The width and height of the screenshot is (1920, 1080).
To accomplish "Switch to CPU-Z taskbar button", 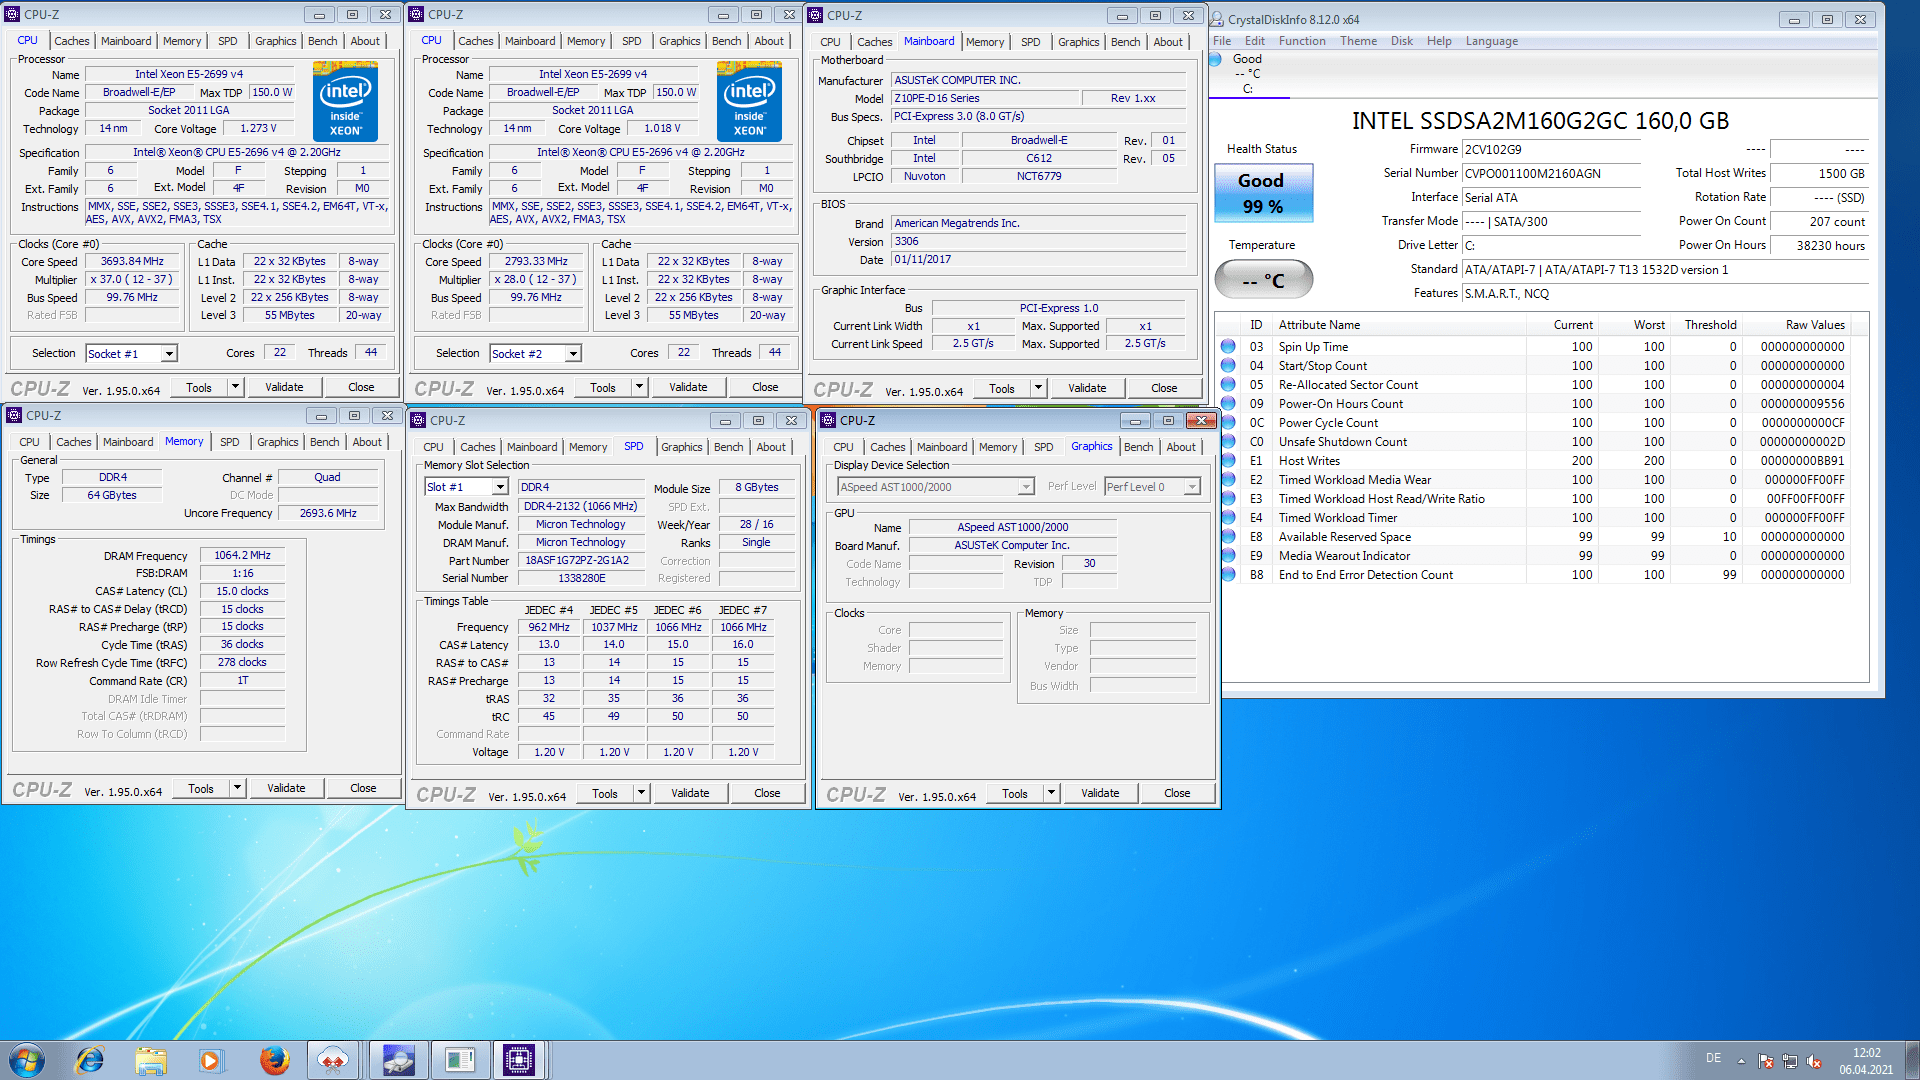I will pos(518,1060).
